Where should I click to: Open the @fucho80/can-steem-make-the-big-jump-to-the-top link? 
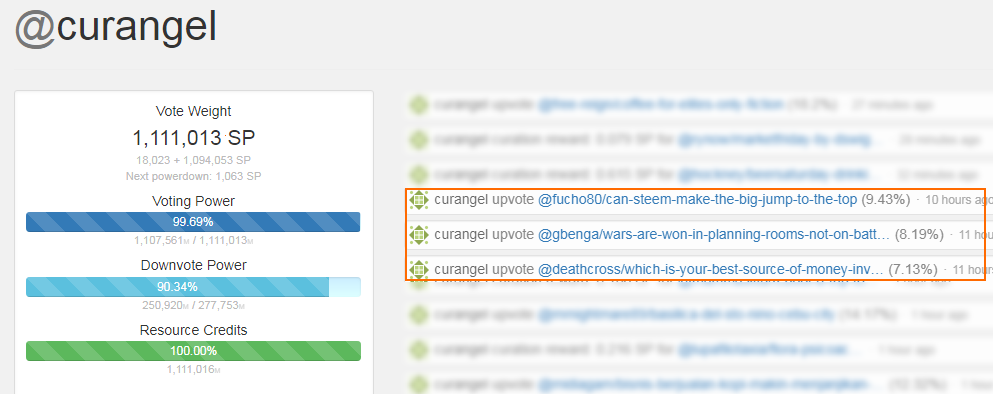(x=697, y=200)
